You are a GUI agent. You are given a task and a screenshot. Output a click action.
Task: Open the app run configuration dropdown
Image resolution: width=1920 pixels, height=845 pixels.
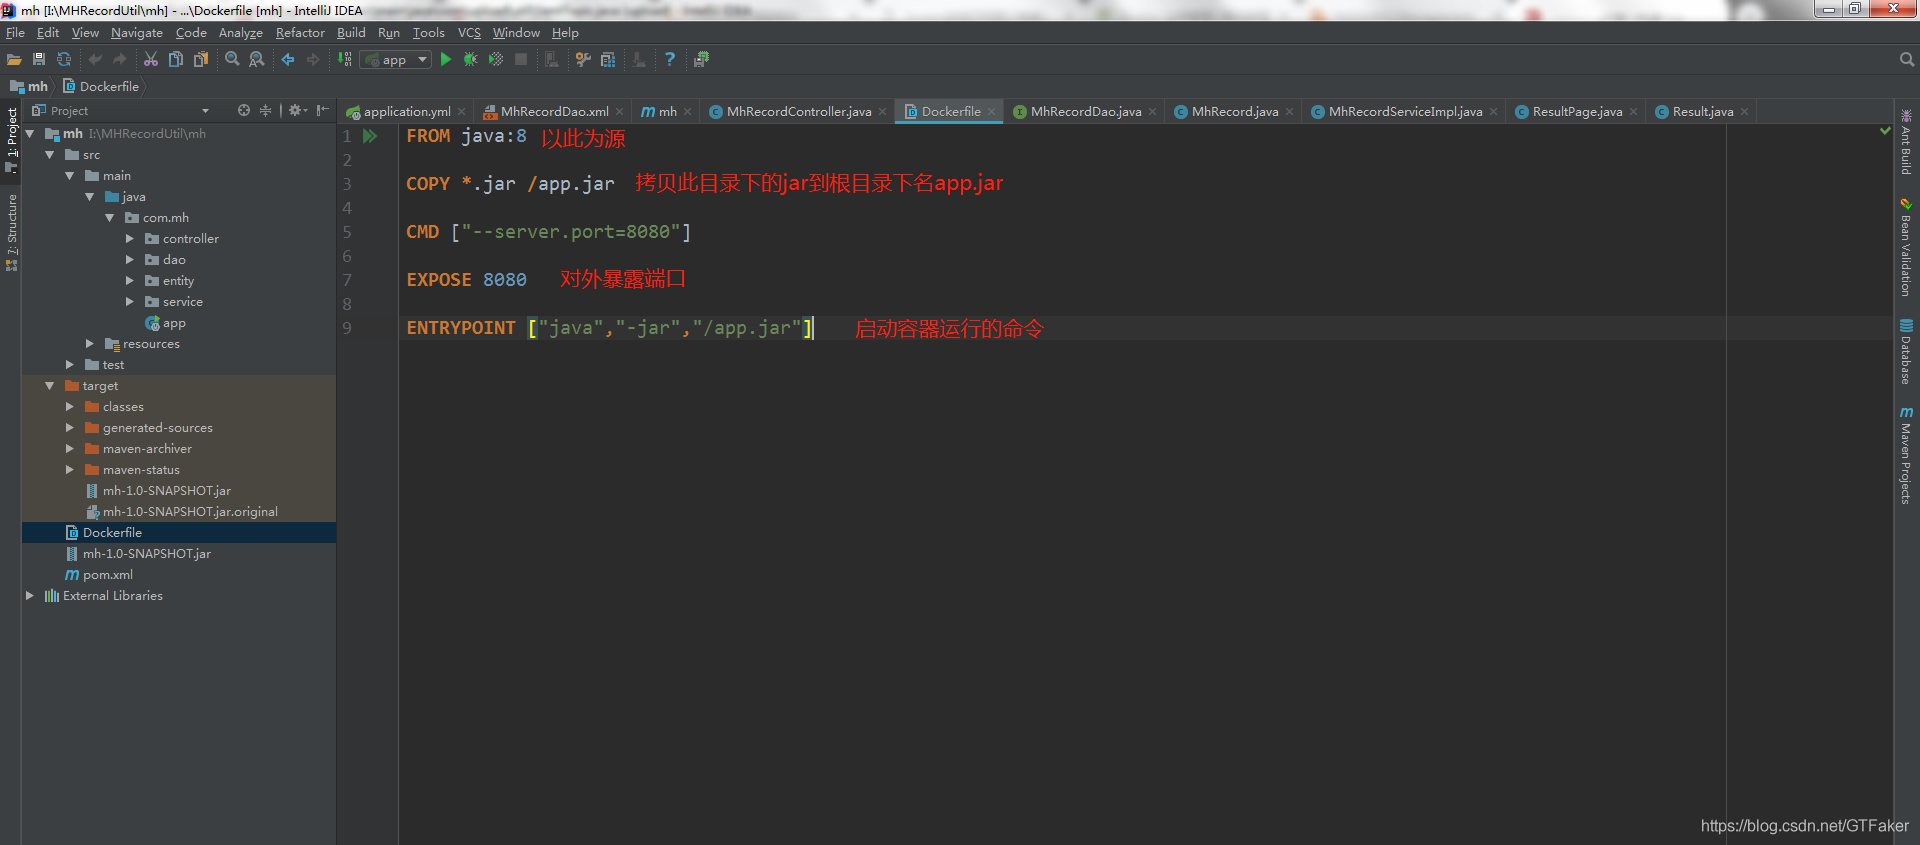(396, 60)
